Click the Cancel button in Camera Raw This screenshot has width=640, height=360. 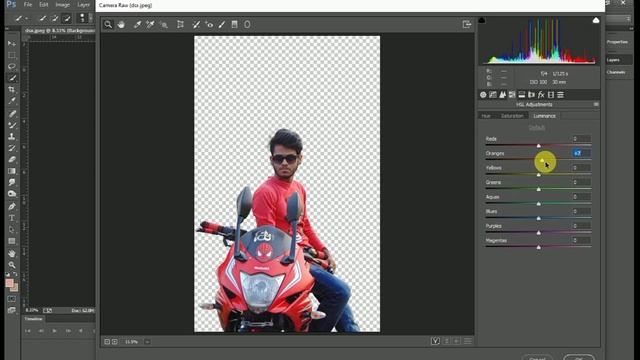(x=537, y=358)
